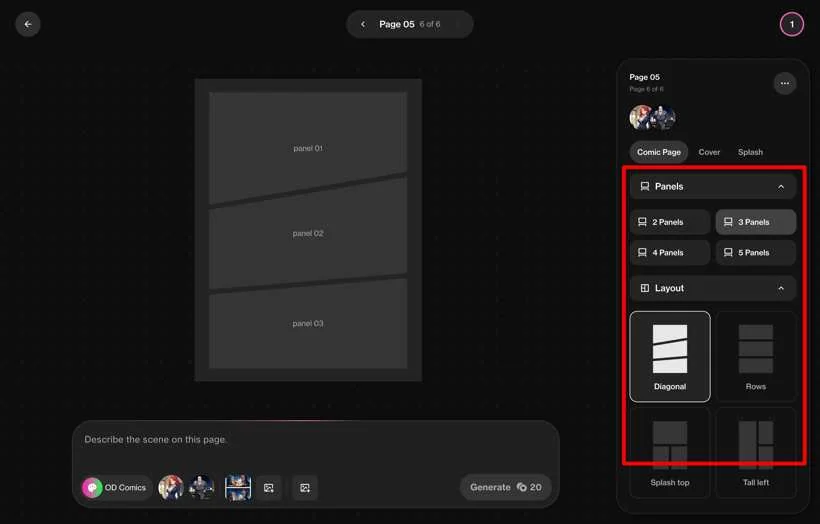The height and width of the screenshot is (524, 820).
Task: Click the dark character avatar in the prompt bar
Action: pyautogui.click(x=201, y=487)
